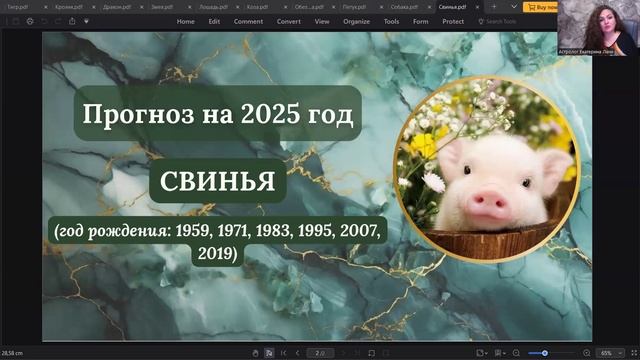Close the Змея.pdf tab
The image size is (640, 360).
coord(189,7)
